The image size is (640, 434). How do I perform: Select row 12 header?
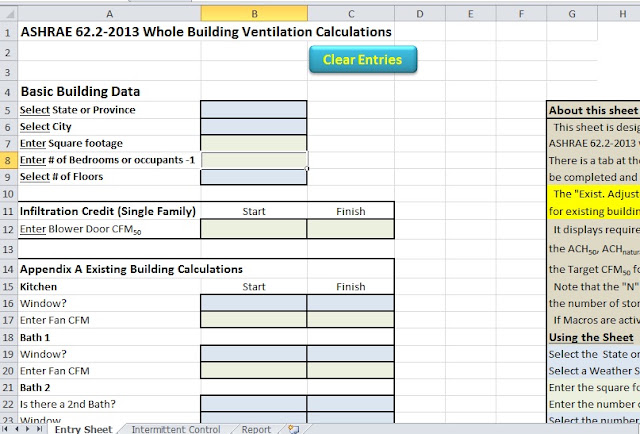click(x=9, y=229)
